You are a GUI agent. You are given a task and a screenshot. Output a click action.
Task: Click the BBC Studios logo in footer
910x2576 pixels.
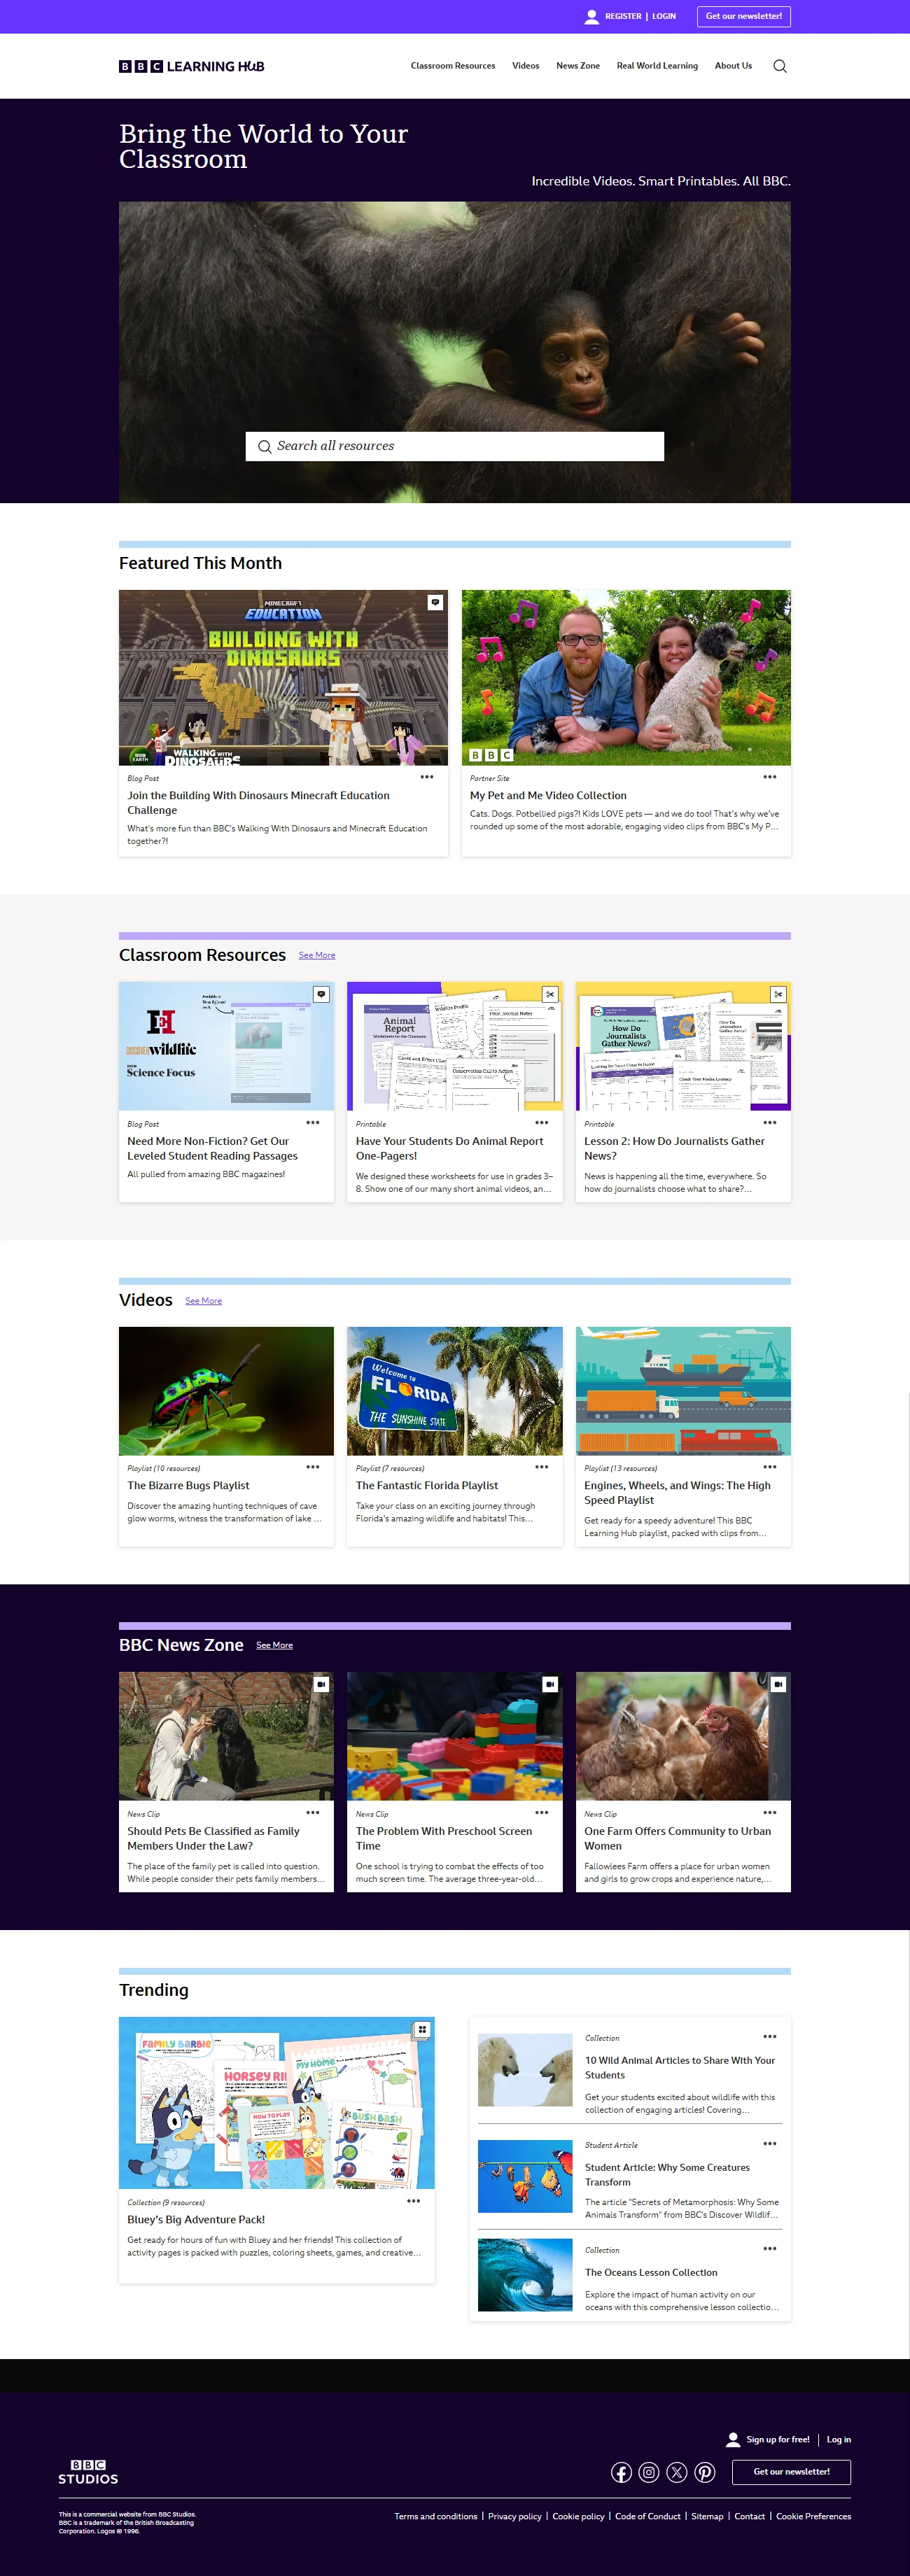tap(88, 2472)
